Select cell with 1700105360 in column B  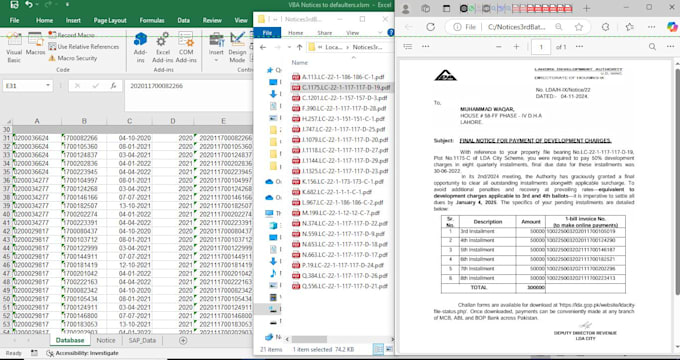[85, 147]
